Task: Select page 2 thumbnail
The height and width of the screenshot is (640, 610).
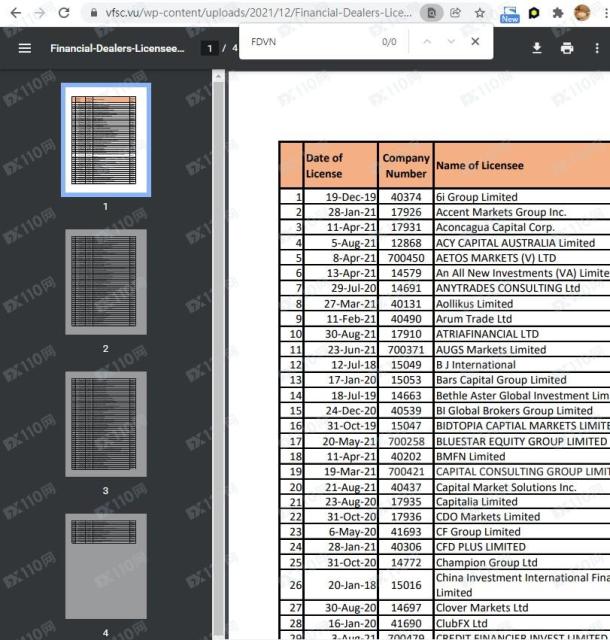Action: (x=106, y=282)
